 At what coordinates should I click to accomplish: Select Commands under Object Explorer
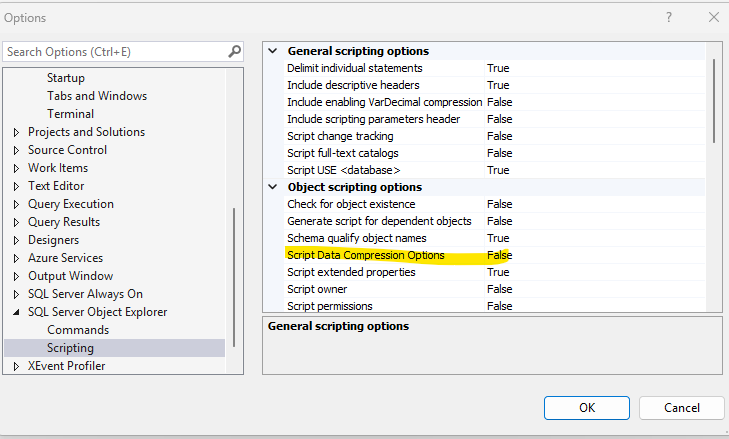tap(78, 330)
